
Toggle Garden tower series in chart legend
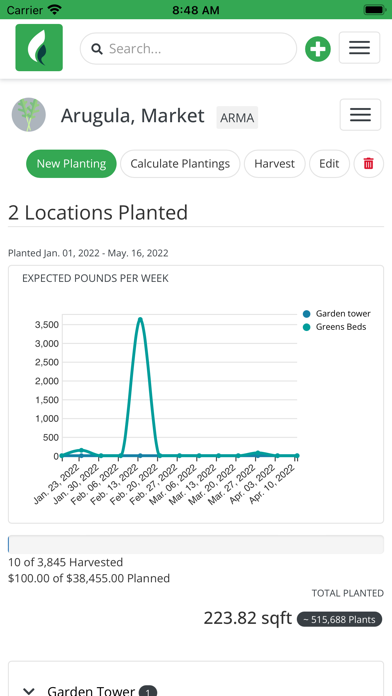tap(337, 314)
